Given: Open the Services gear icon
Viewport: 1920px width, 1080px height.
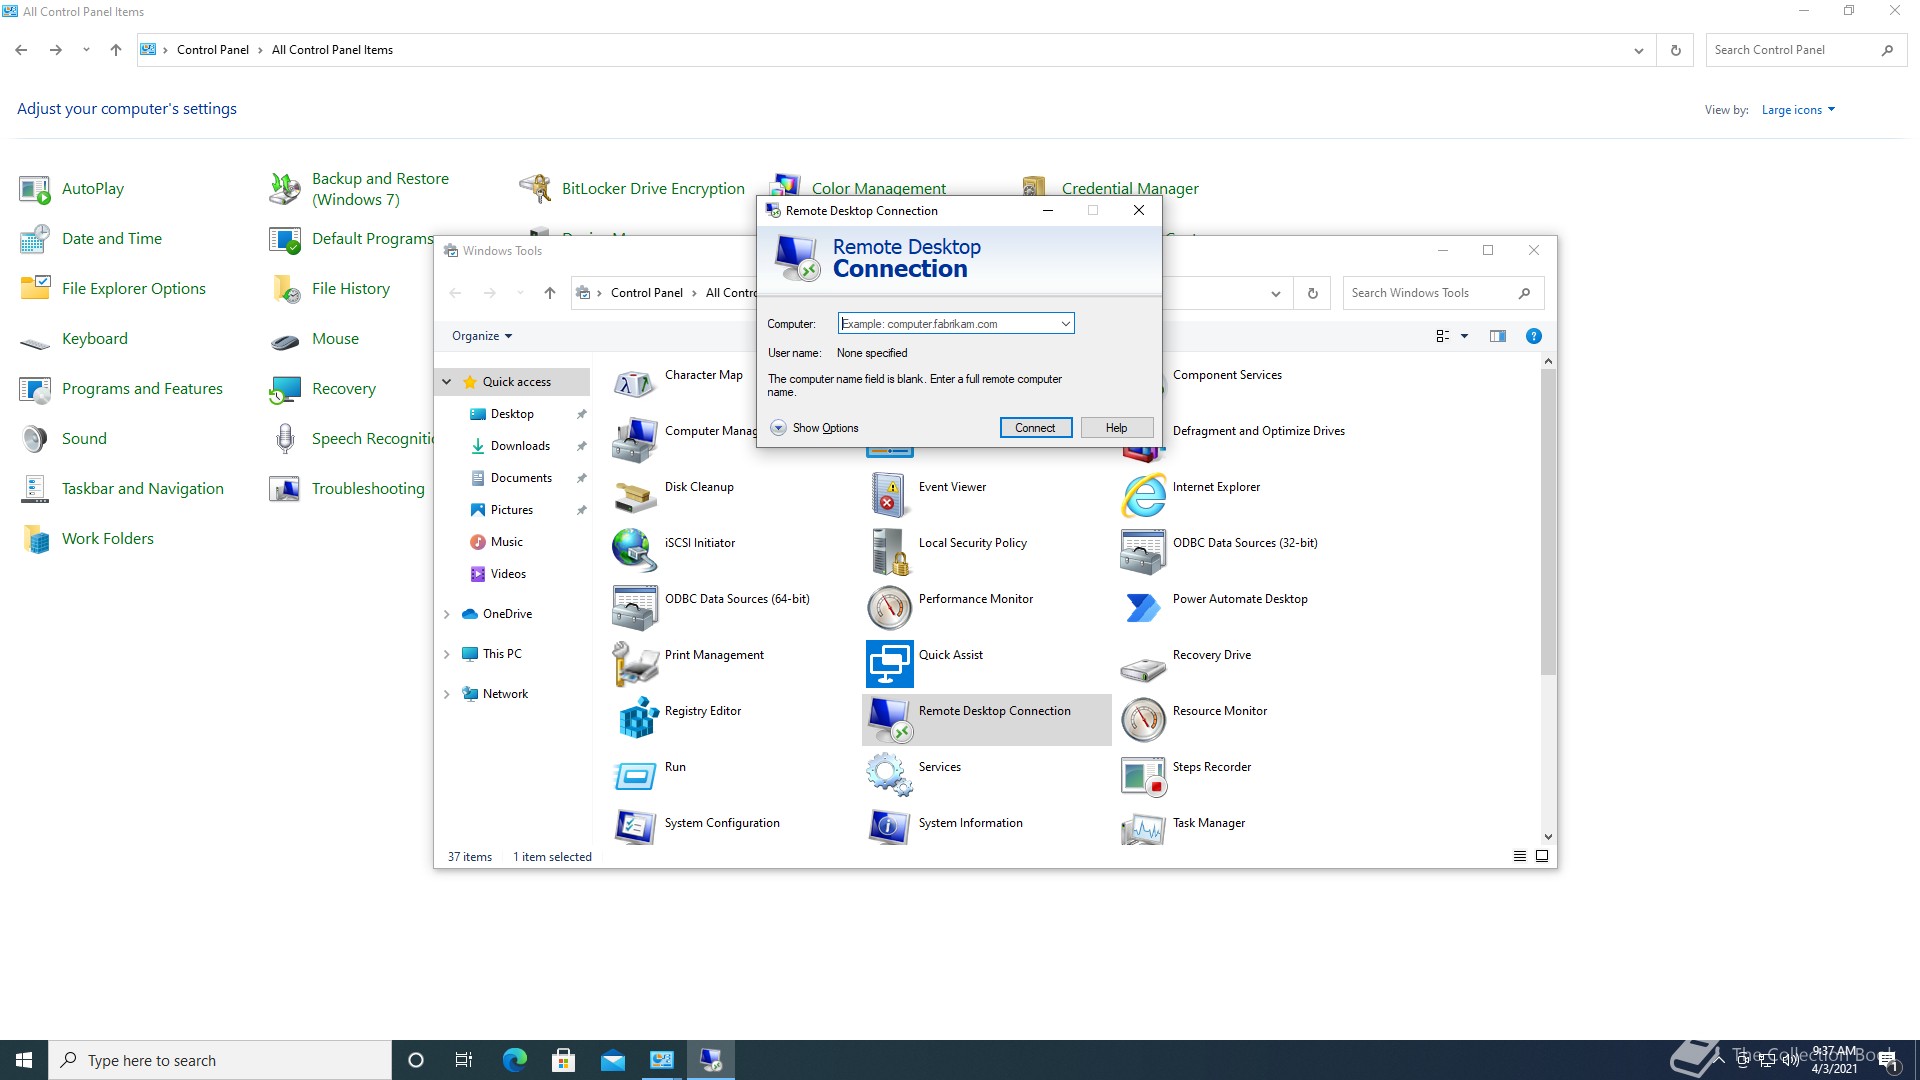Looking at the screenshot, I should [889, 776].
